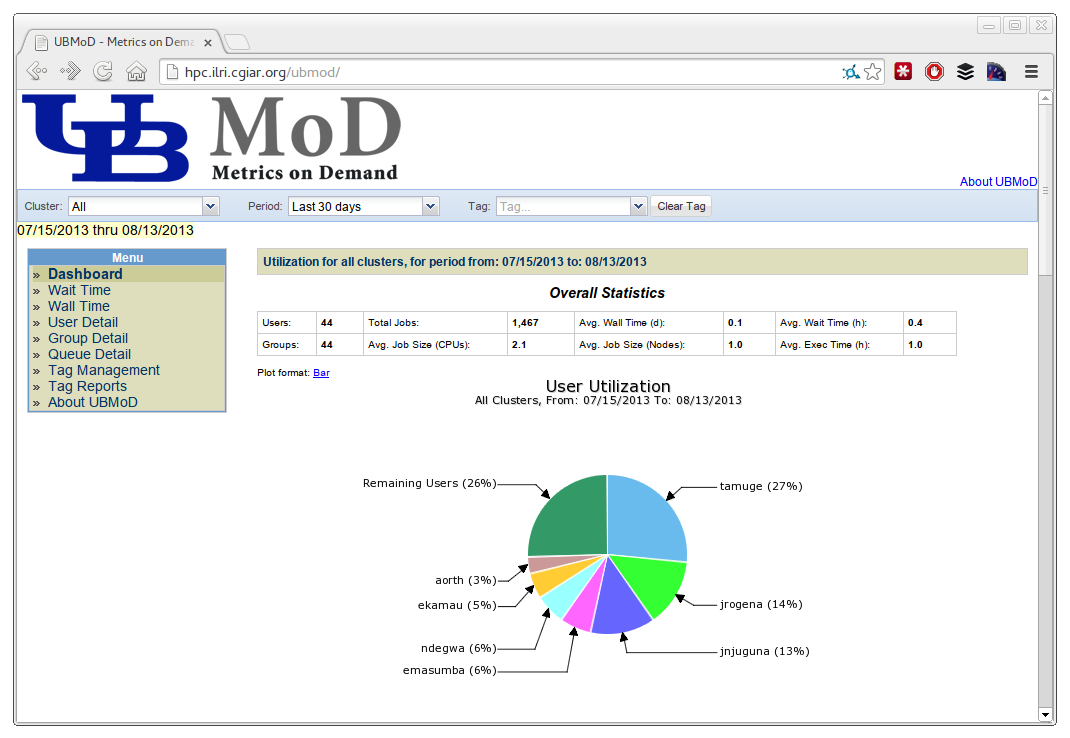Open About UBMoD link at top right
Image resolution: width=1070 pixels, height=738 pixels.
click(998, 182)
